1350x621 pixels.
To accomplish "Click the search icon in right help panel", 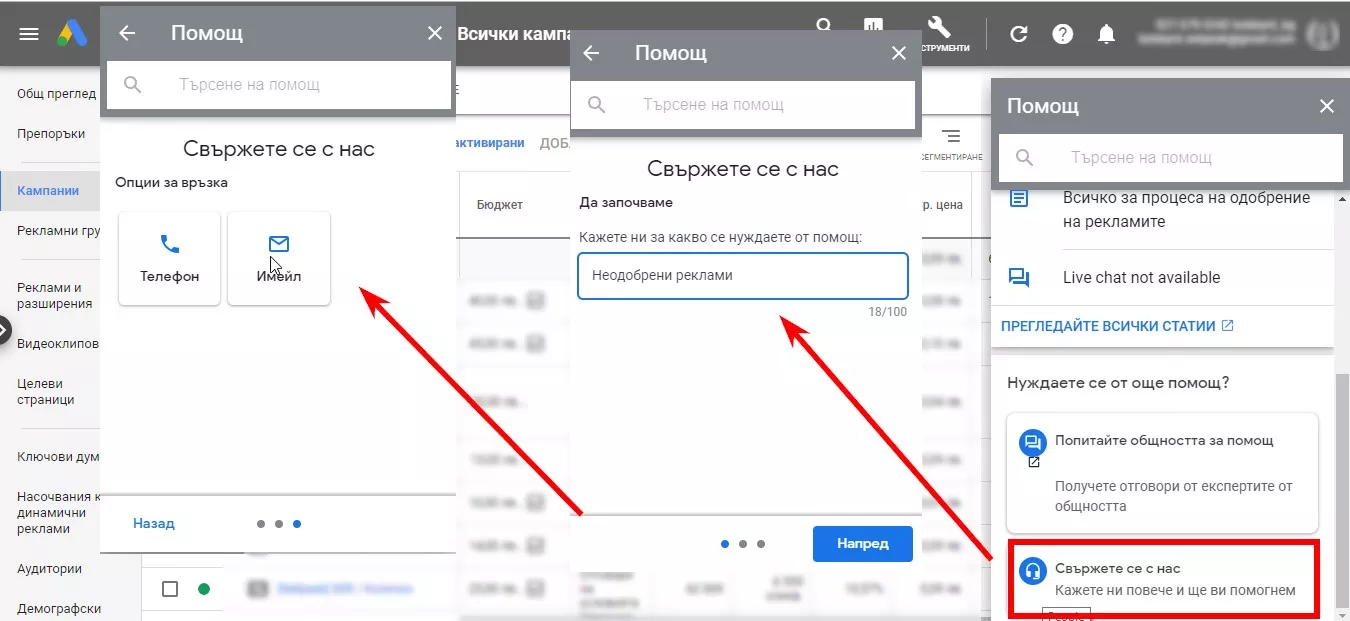I will (1024, 158).
